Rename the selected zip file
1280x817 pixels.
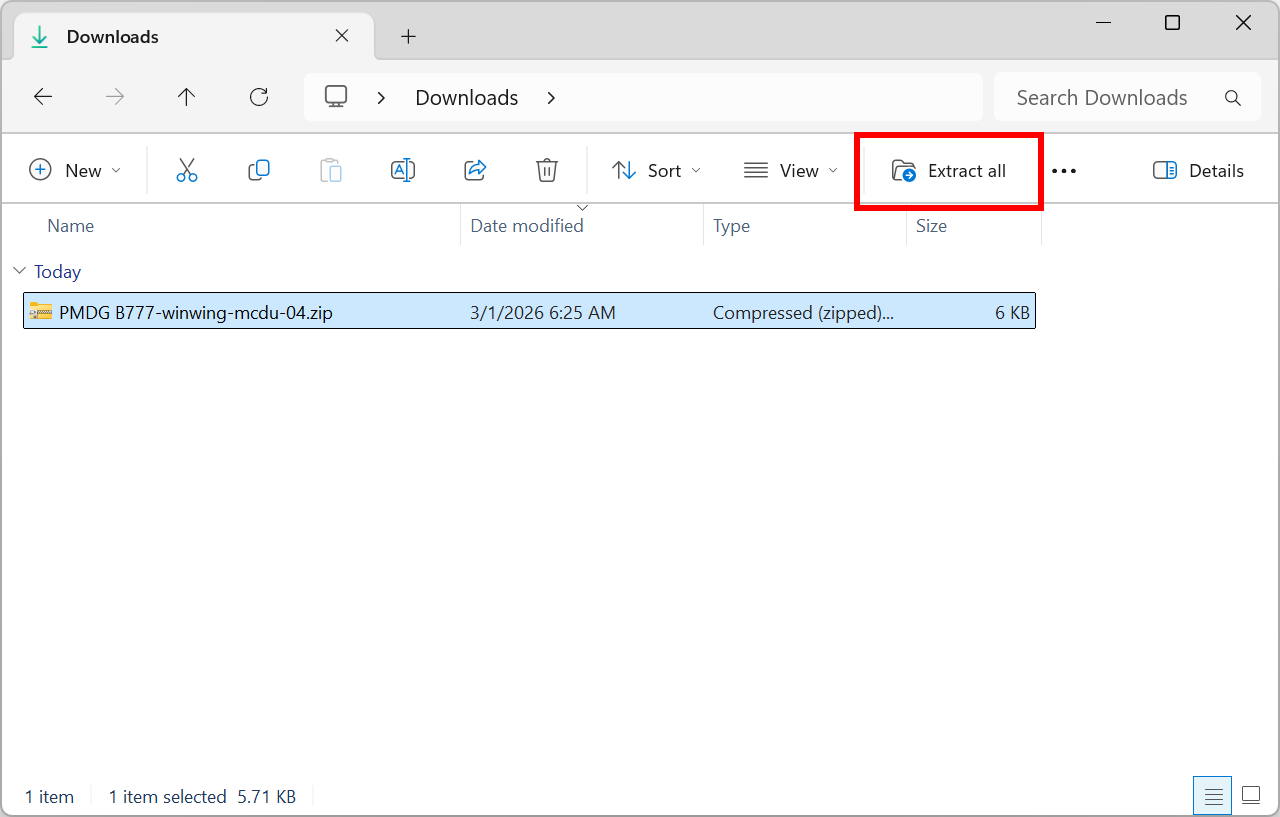(403, 170)
